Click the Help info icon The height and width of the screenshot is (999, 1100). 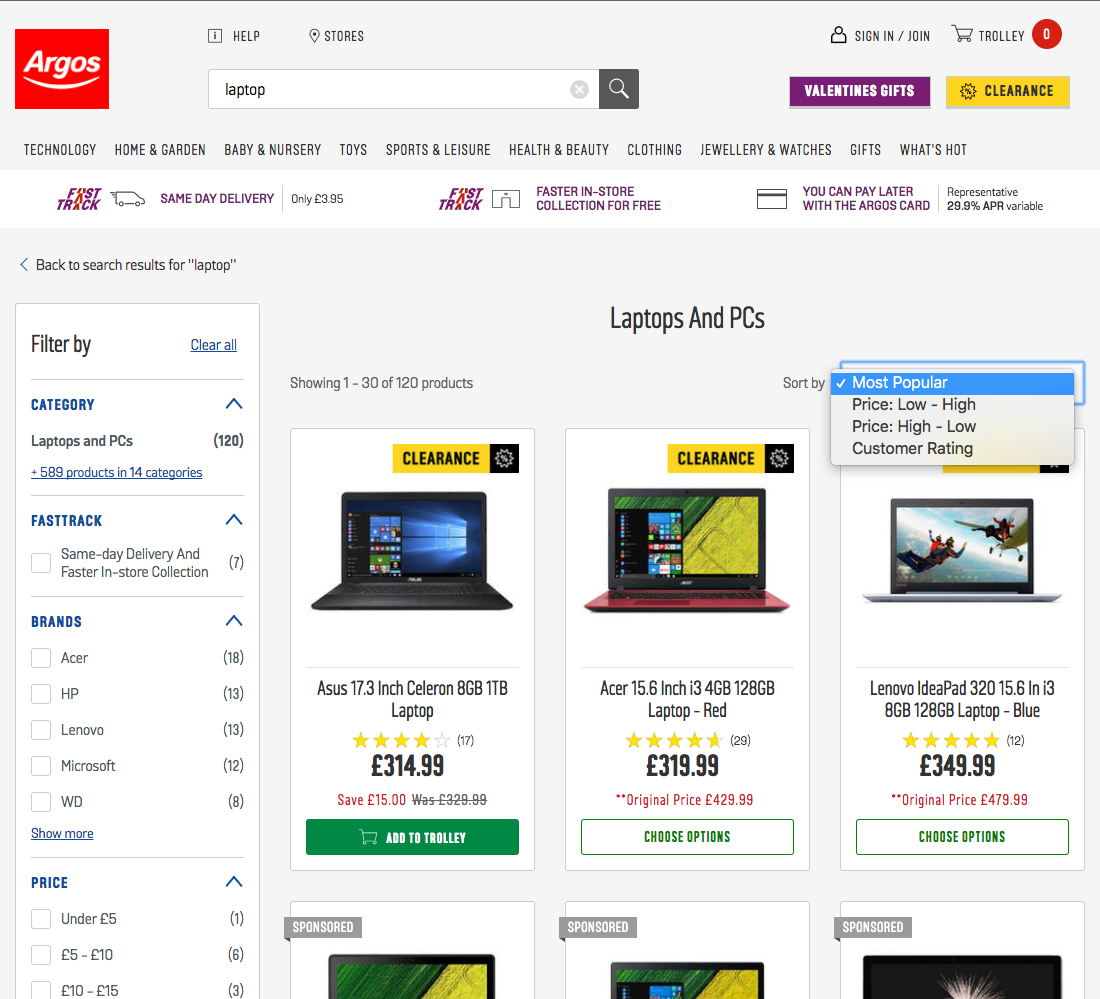click(x=215, y=36)
